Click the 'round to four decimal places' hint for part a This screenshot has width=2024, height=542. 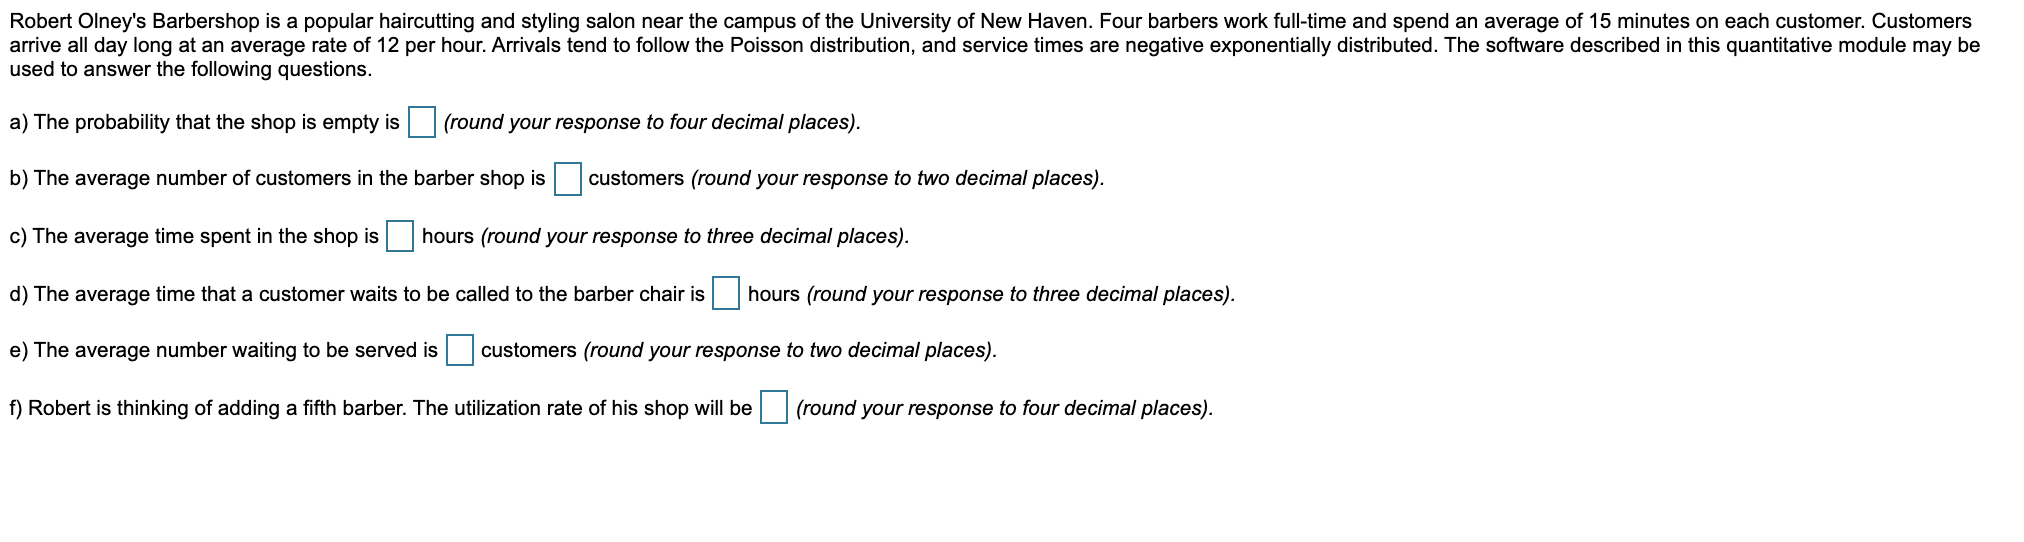click(x=652, y=122)
